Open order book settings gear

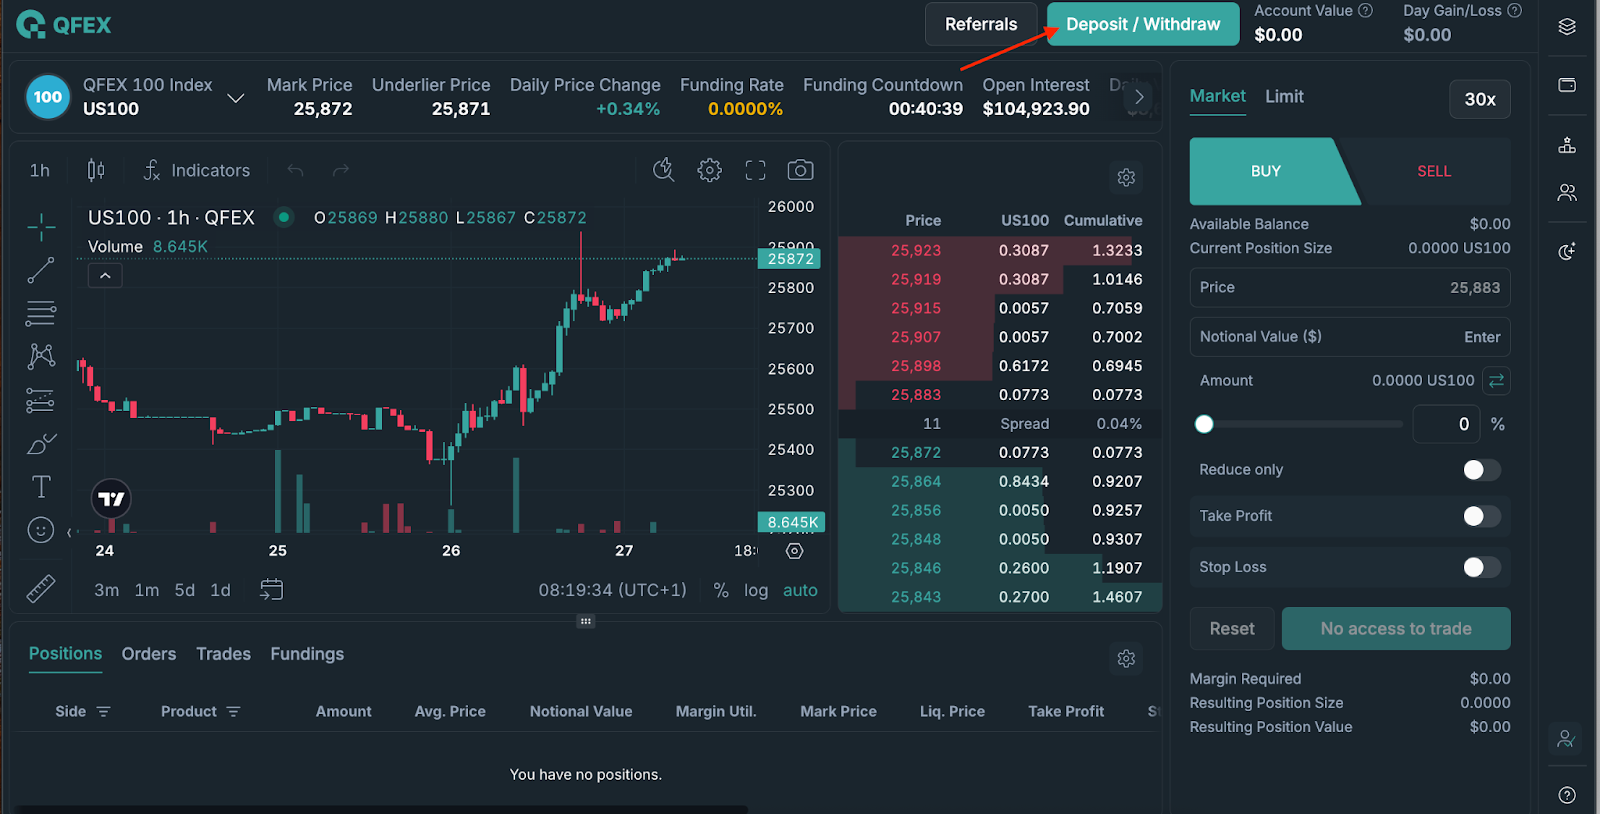[1126, 177]
